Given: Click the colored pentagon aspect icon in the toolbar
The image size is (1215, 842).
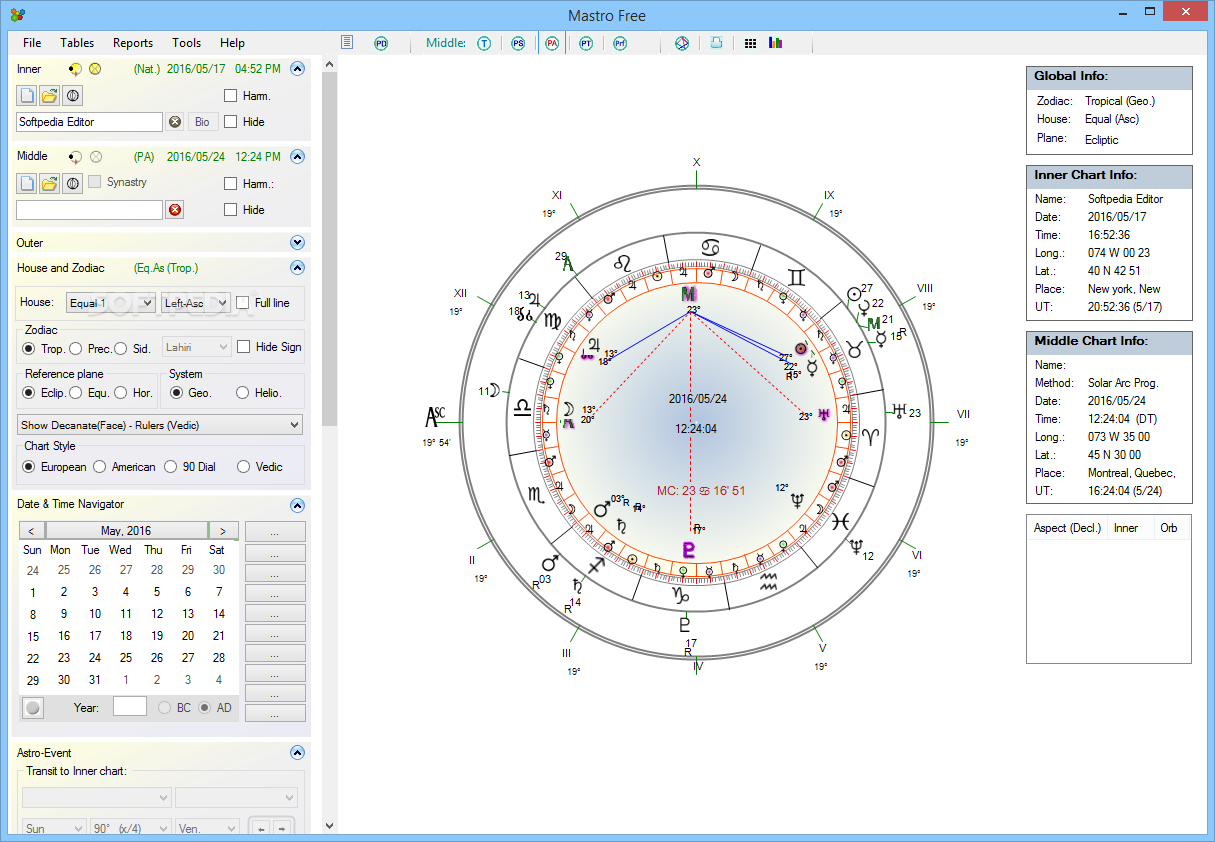Looking at the screenshot, I should pyautogui.click(x=682, y=43).
